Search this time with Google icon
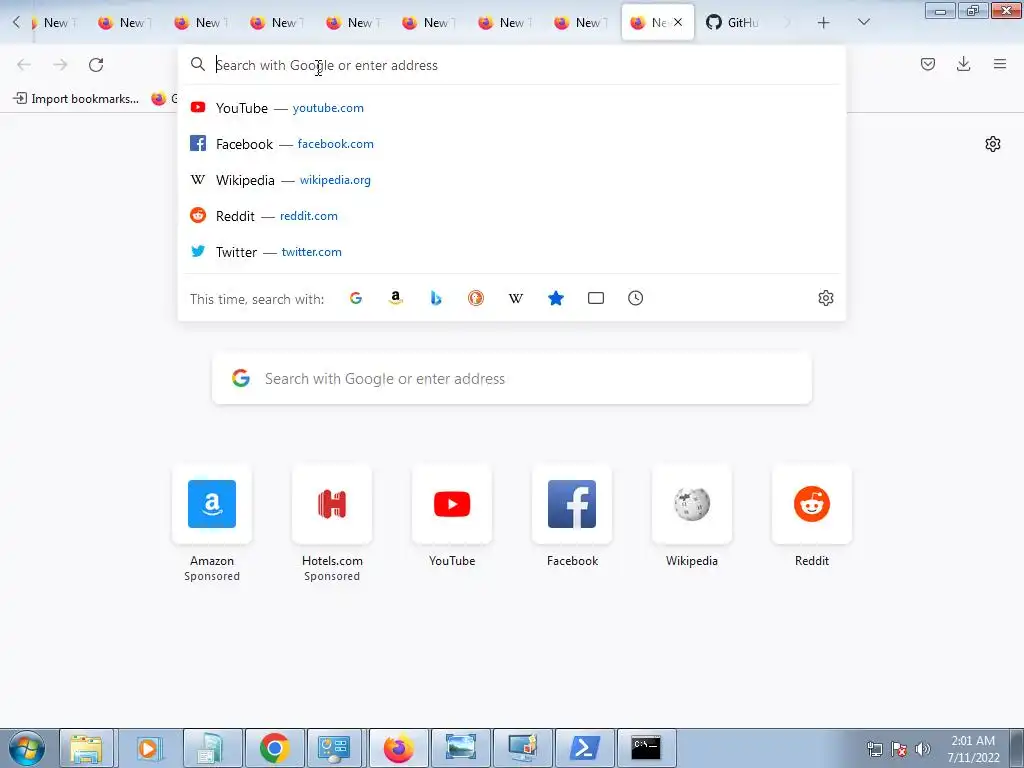1024x768 pixels. click(356, 298)
